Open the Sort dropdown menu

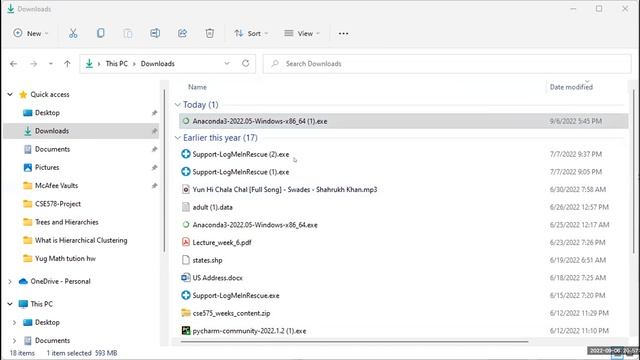[251, 33]
